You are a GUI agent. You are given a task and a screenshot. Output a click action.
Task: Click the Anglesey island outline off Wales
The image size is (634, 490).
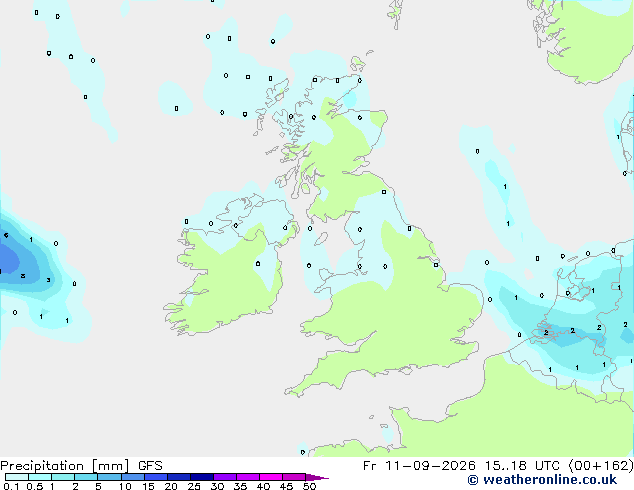click(x=325, y=275)
